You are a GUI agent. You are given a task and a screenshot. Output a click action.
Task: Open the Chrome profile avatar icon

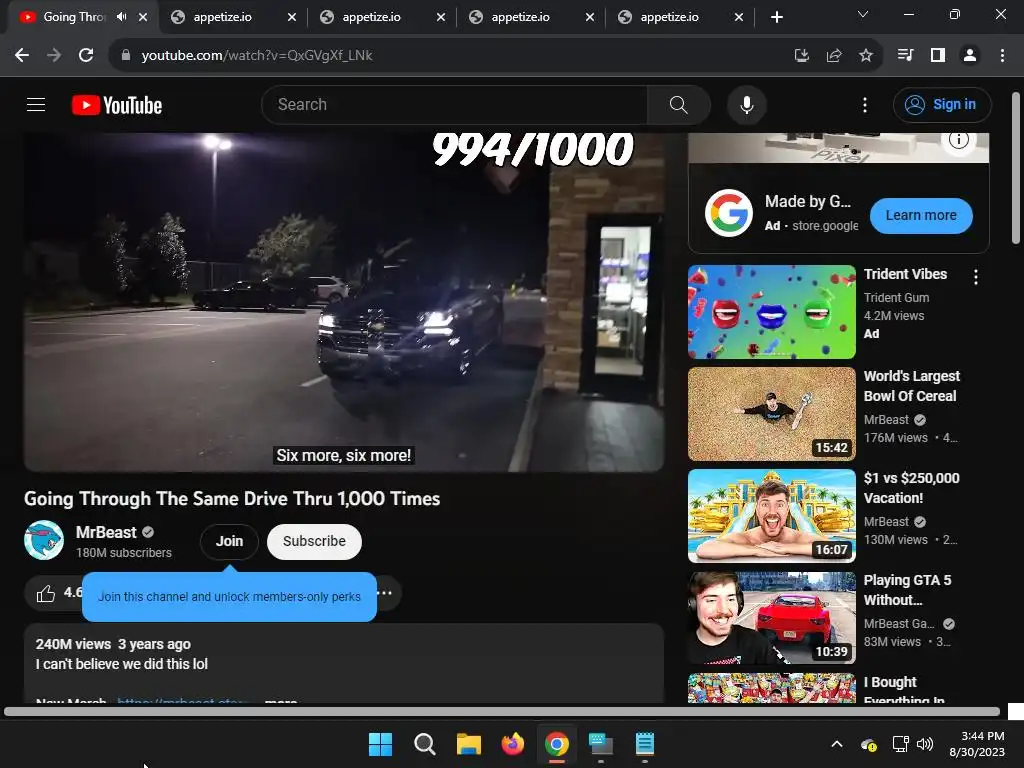point(970,56)
